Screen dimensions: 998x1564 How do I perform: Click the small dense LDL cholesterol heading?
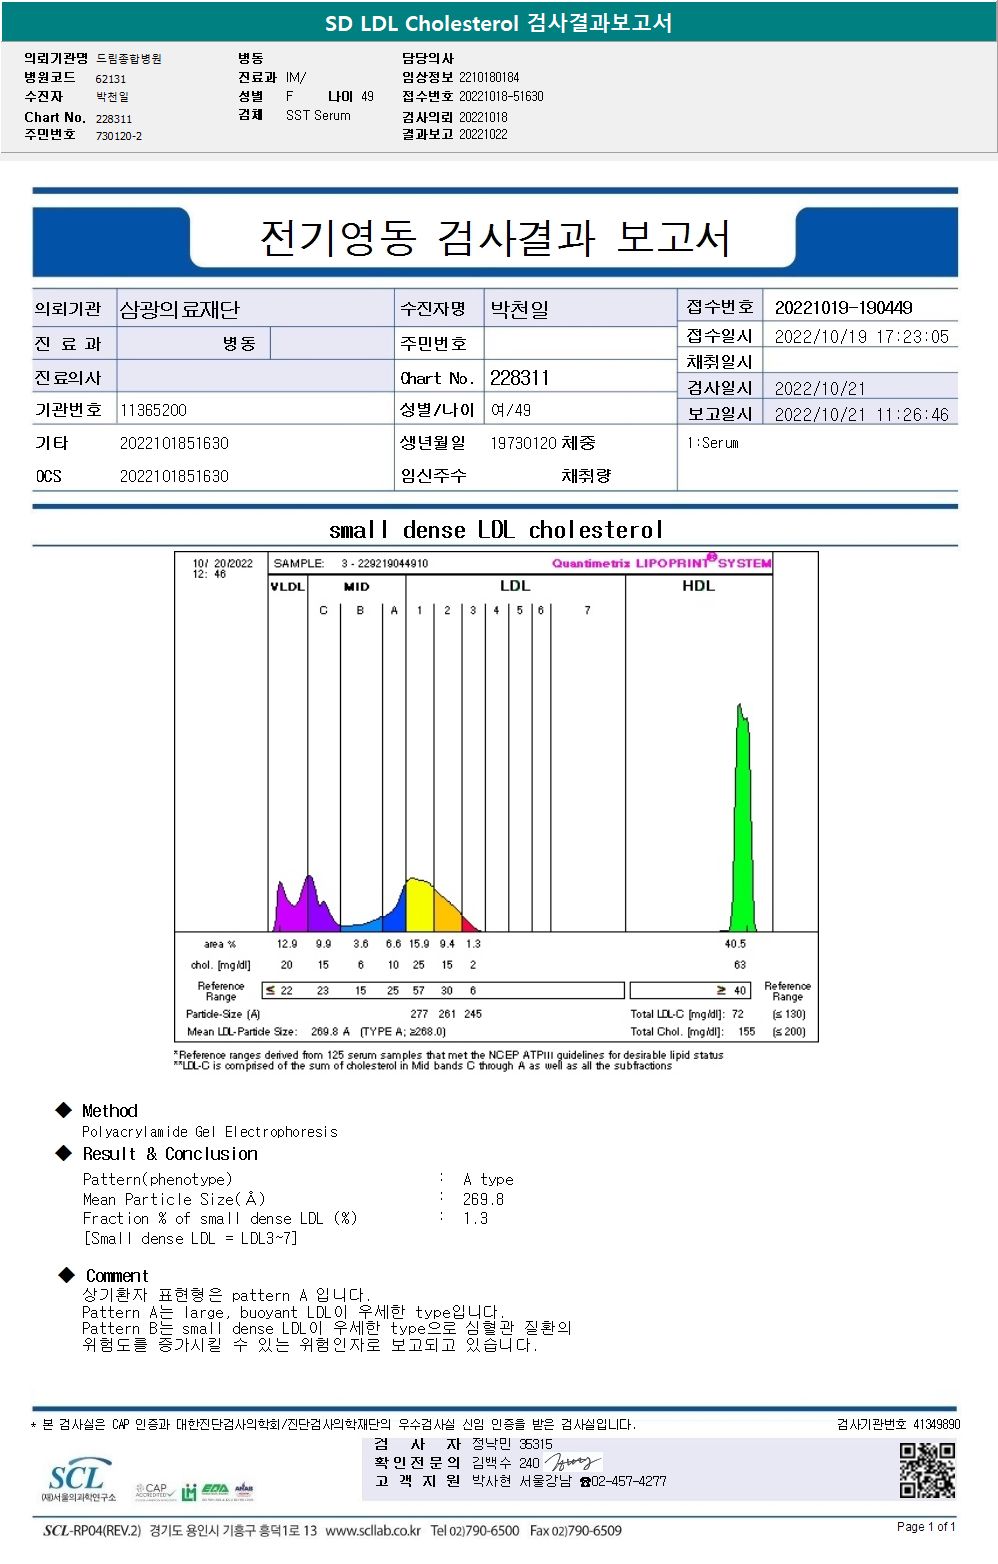pos(496,529)
